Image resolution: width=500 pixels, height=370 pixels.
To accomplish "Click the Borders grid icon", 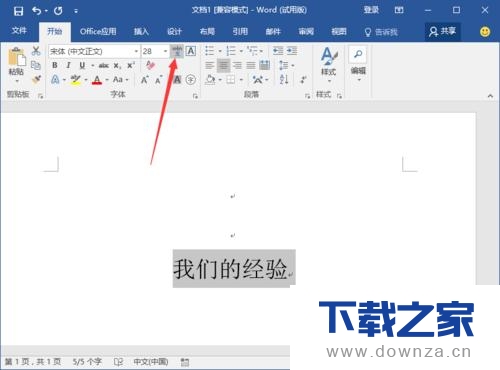I will coord(231,80).
